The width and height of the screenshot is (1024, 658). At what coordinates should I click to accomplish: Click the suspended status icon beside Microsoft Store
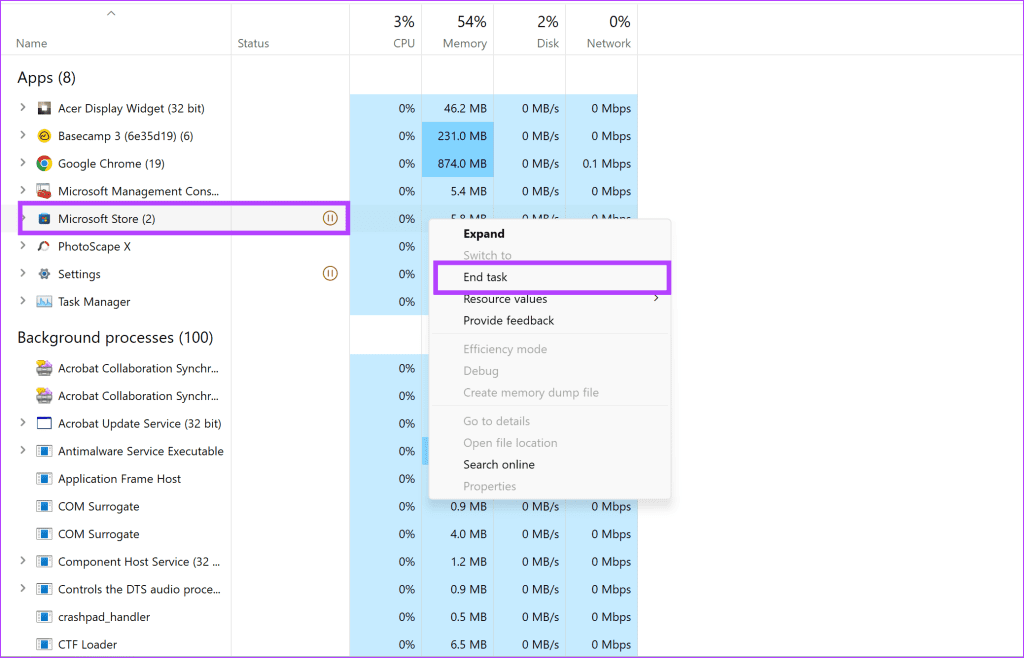click(x=330, y=218)
